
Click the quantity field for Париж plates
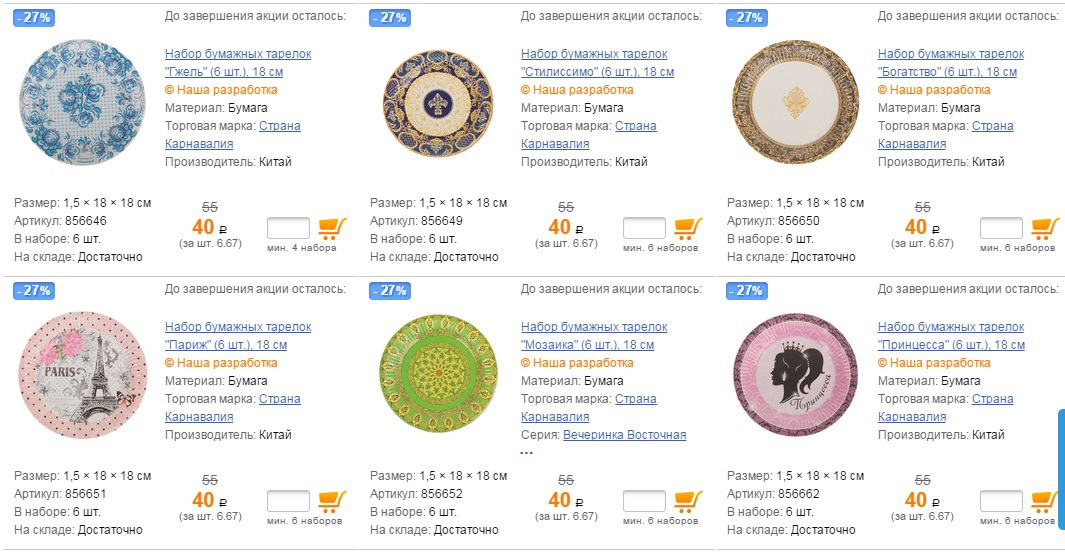(x=288, y=501)
